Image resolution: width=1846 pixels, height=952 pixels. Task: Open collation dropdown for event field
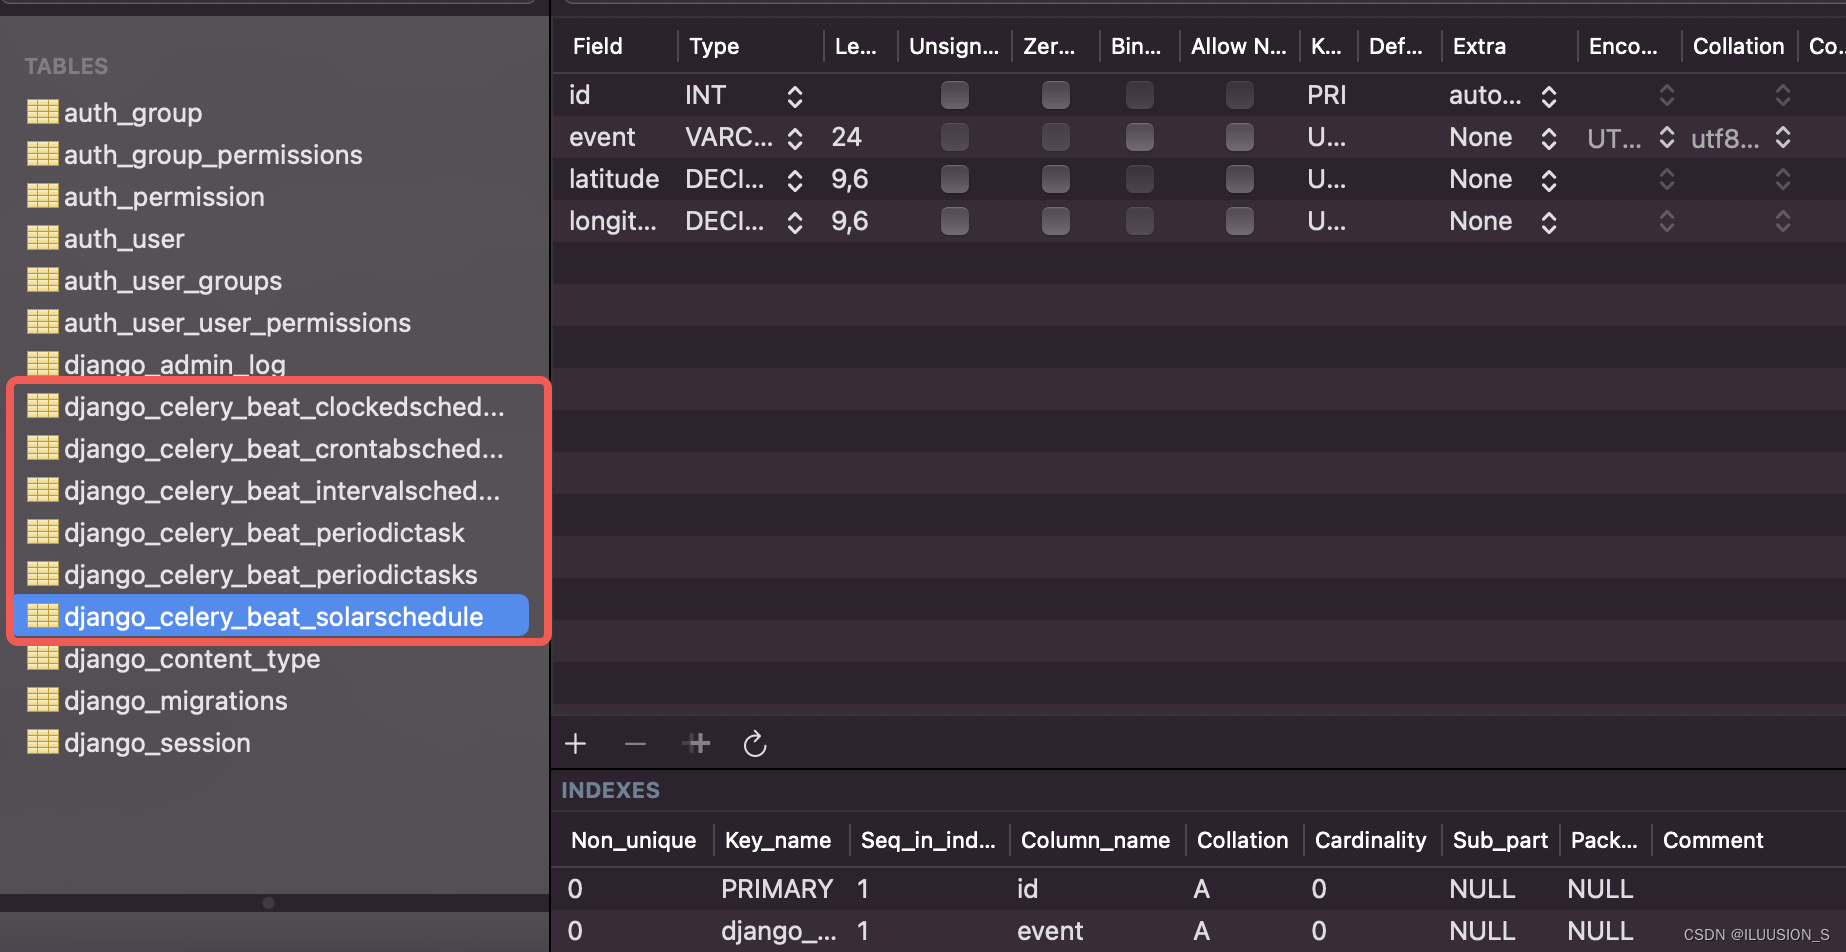click(x=1783, y=137)
